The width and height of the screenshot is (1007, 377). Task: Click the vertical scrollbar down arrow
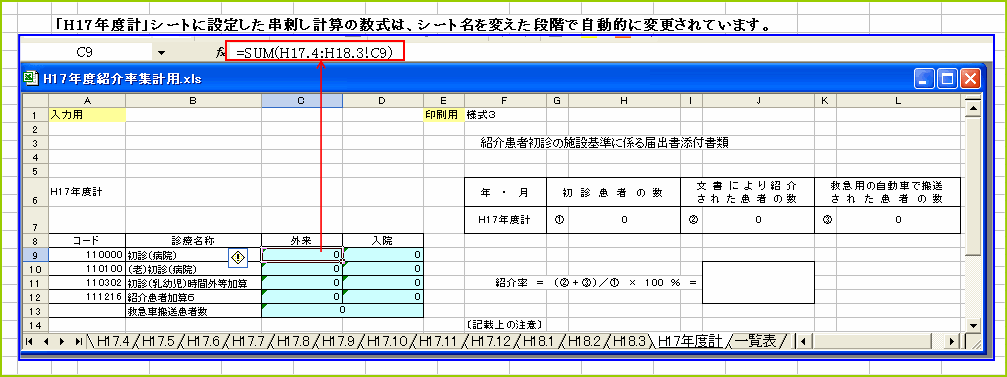point(973,326)
